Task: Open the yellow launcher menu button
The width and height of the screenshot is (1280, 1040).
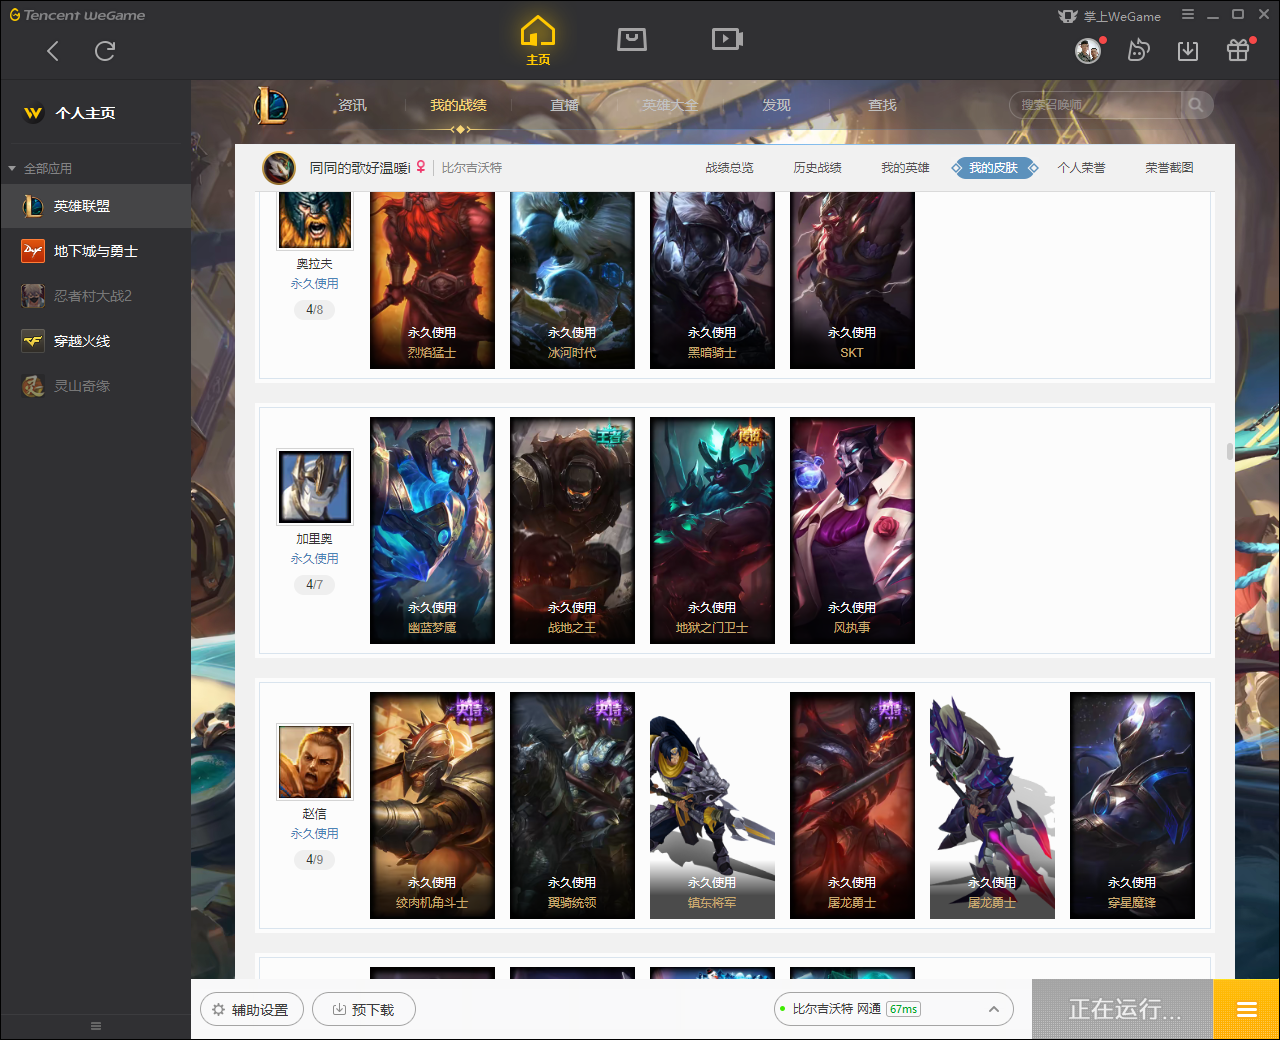Action: pos(1246,1009)
